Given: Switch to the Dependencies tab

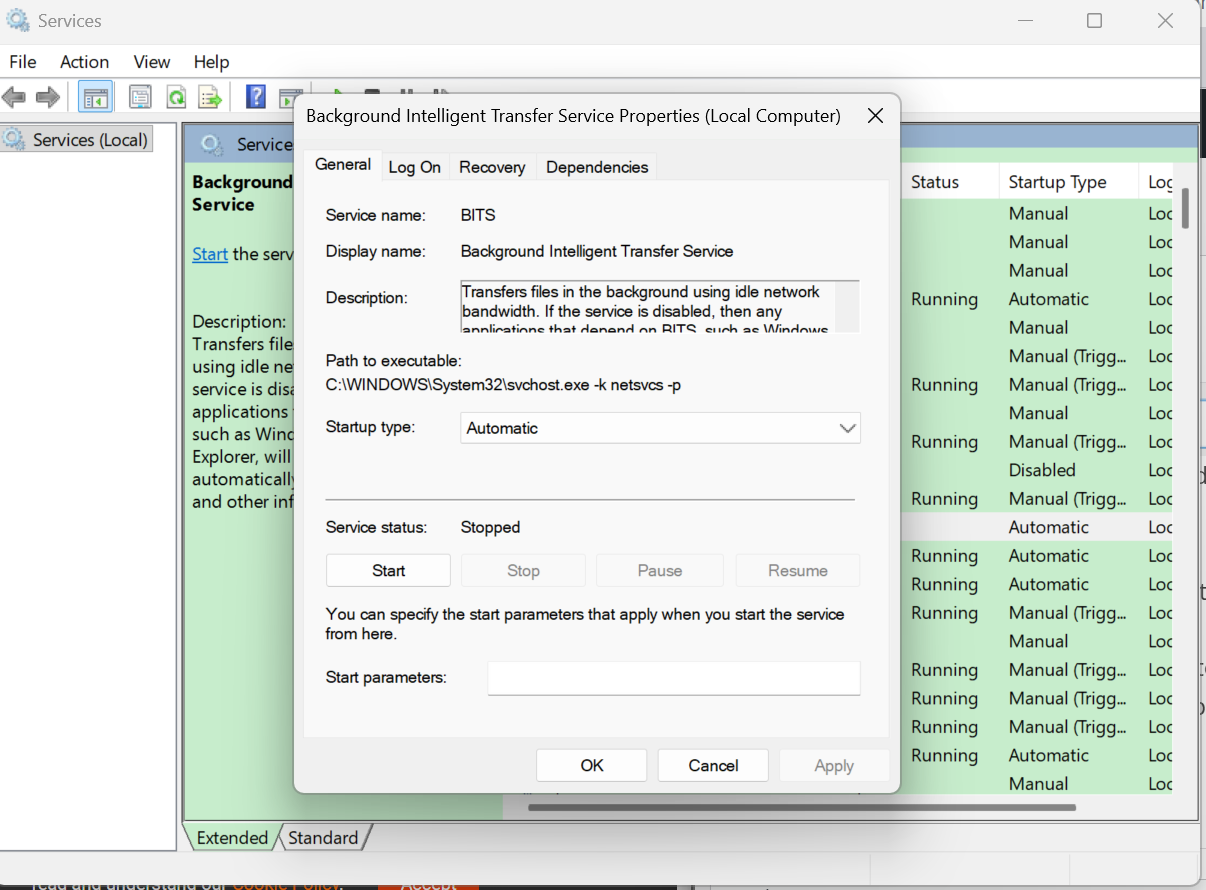Looking at the screenshot, I should 596,167.
